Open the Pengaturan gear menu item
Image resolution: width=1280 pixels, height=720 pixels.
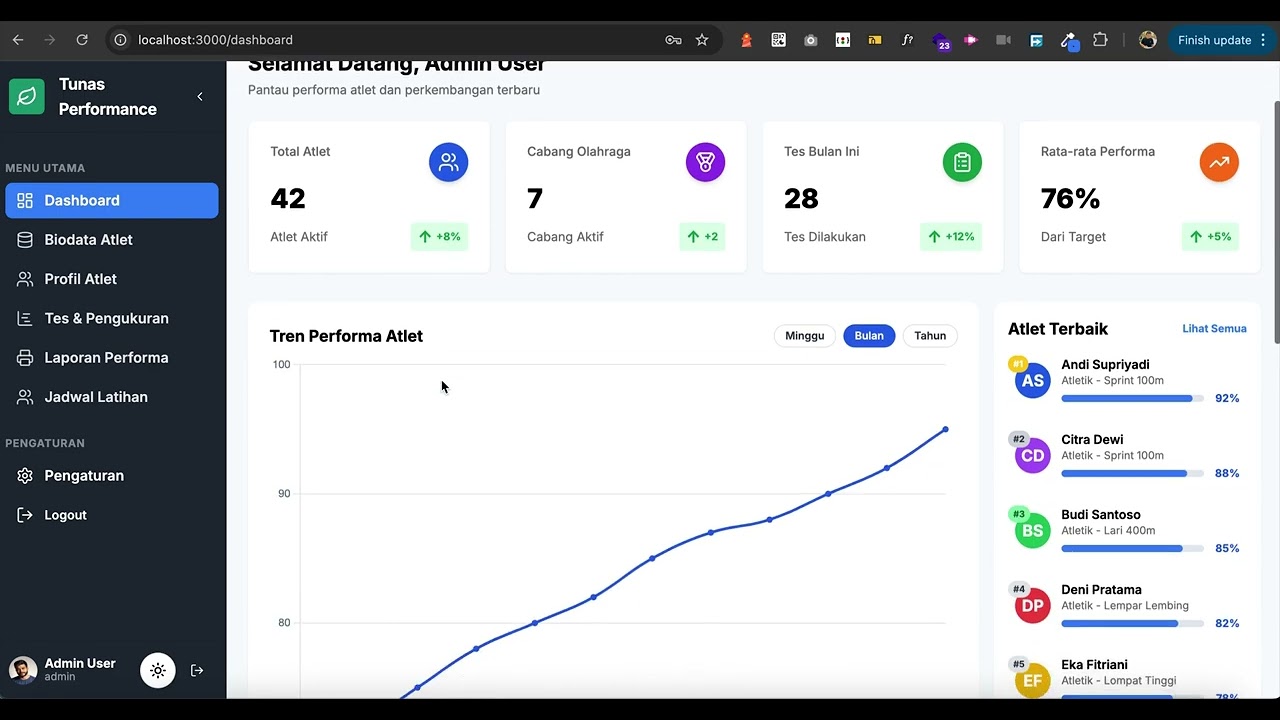tap(112, 476)
